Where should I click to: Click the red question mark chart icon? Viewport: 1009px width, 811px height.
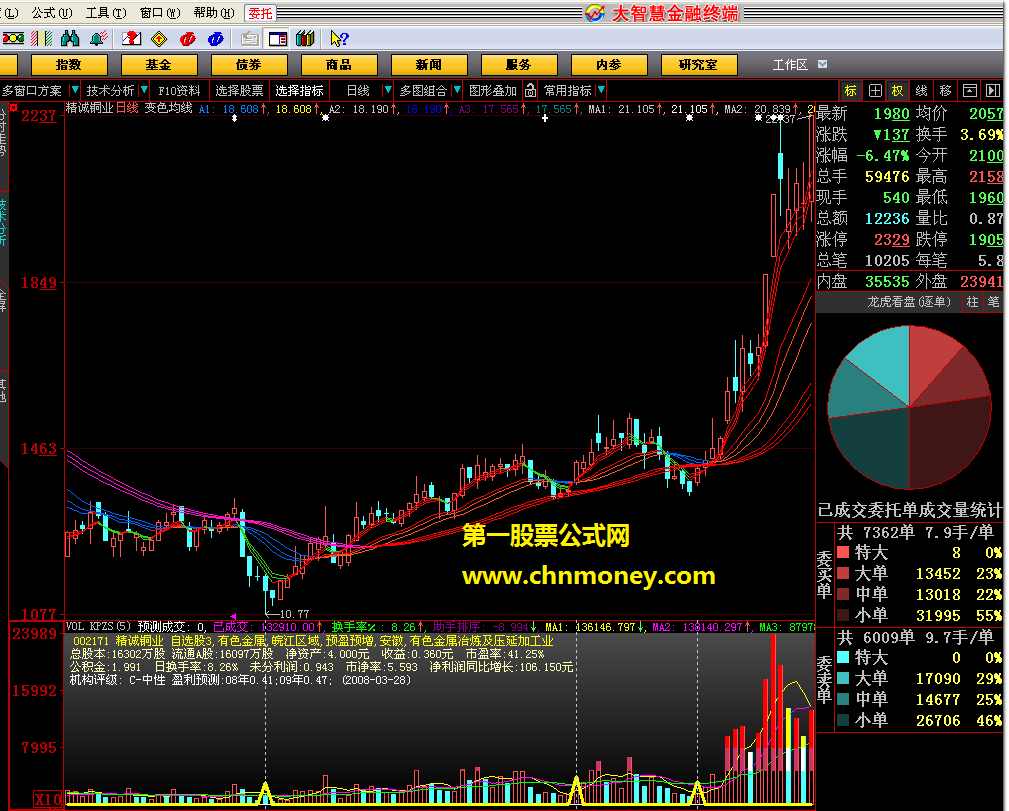pos(131,39)
